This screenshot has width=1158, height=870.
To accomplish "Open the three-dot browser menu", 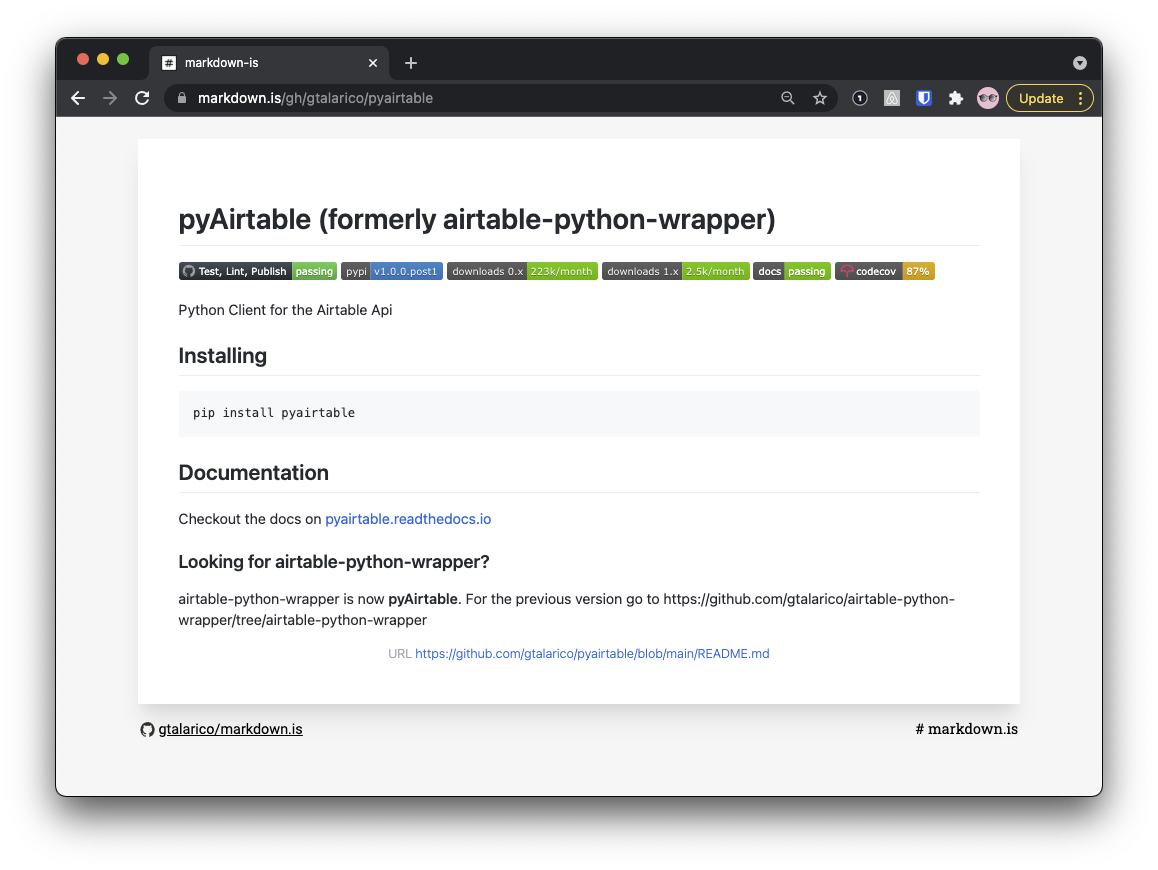I will point(1081,97).
